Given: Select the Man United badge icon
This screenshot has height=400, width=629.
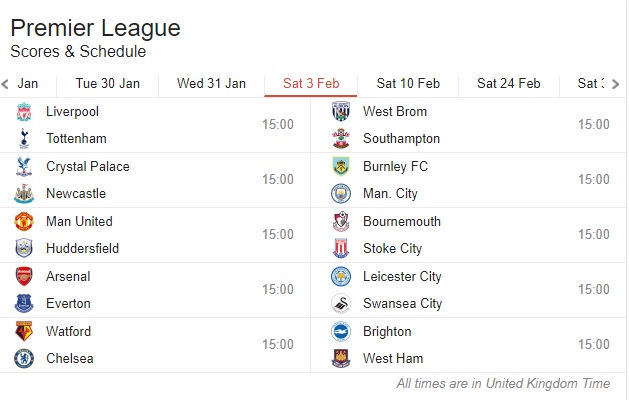Looking at the screenshot, I should (24, 221).
